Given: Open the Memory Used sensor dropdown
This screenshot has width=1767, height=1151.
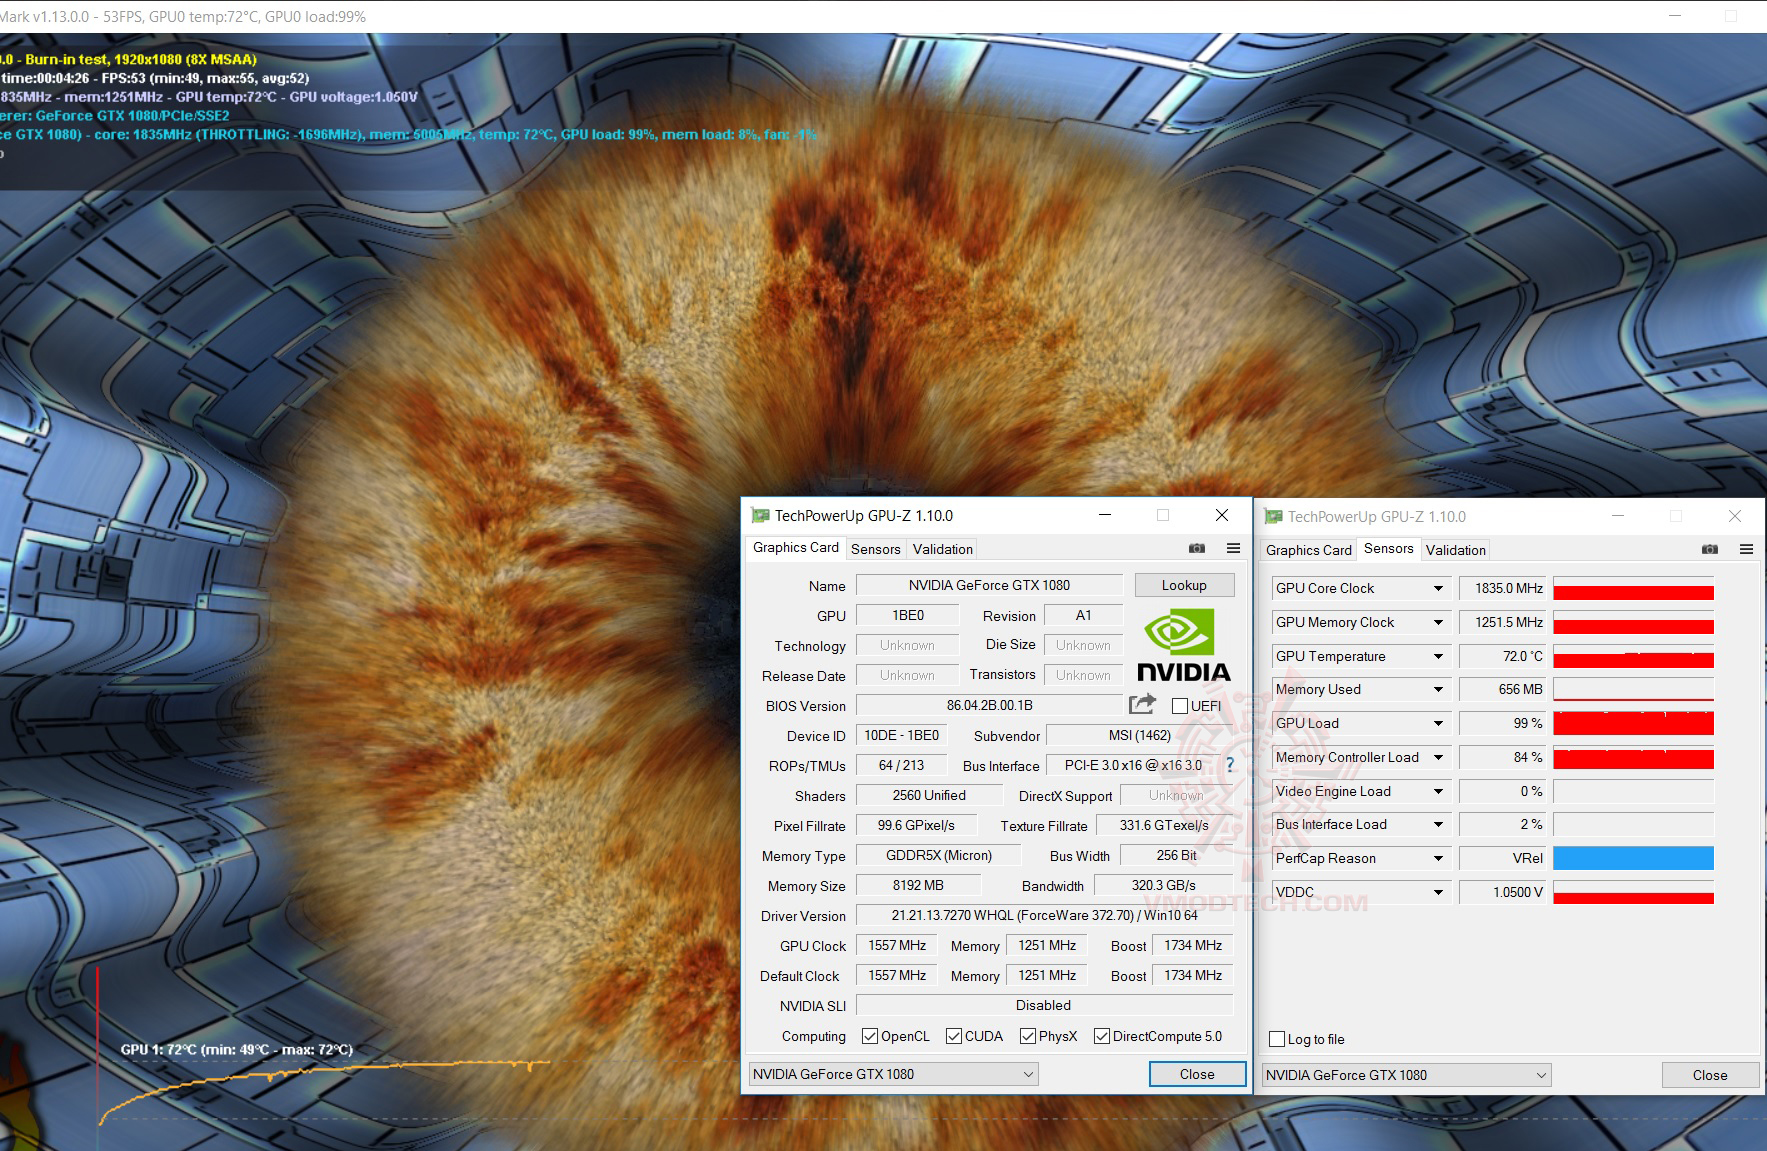Looking at the screenshot, I should point(1438,689).
